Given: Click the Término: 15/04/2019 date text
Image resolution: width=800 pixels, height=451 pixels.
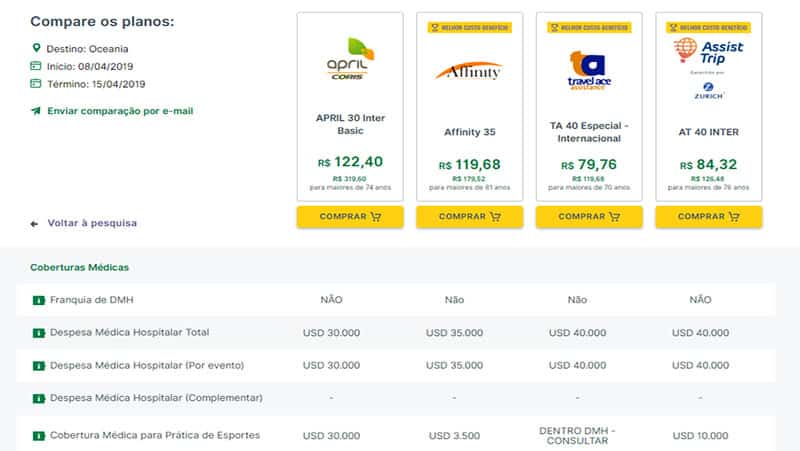Looking at the screenshot, I should click(96, 84).
